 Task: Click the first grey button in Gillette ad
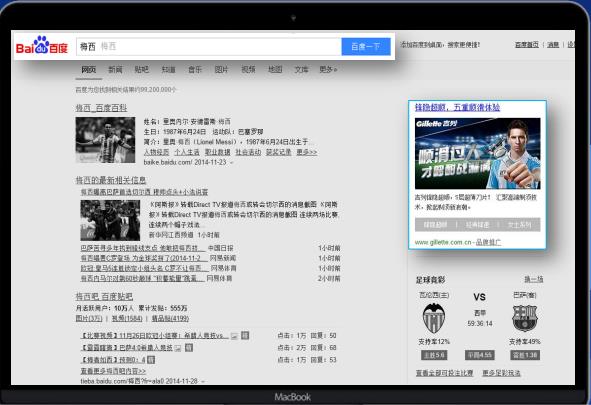[x=435, y=225]
